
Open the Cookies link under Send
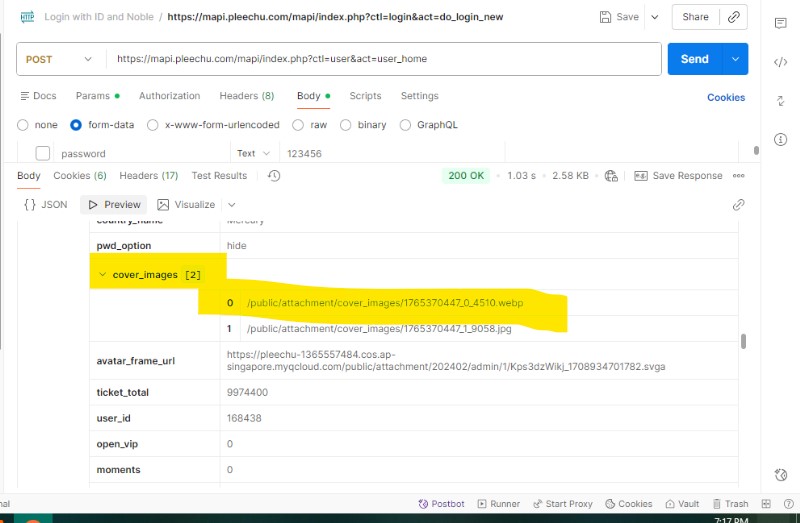pyautogui.click(x=725, y=98)
